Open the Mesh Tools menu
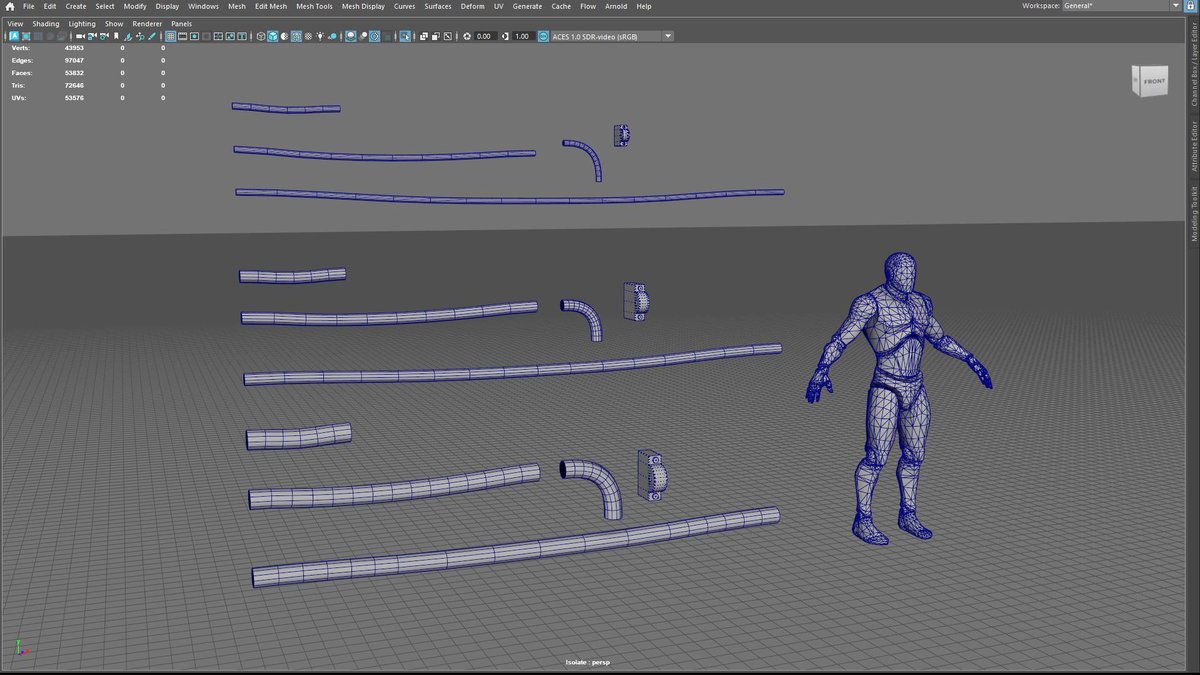Screen dimensions: 1200x675 (314, 6)
